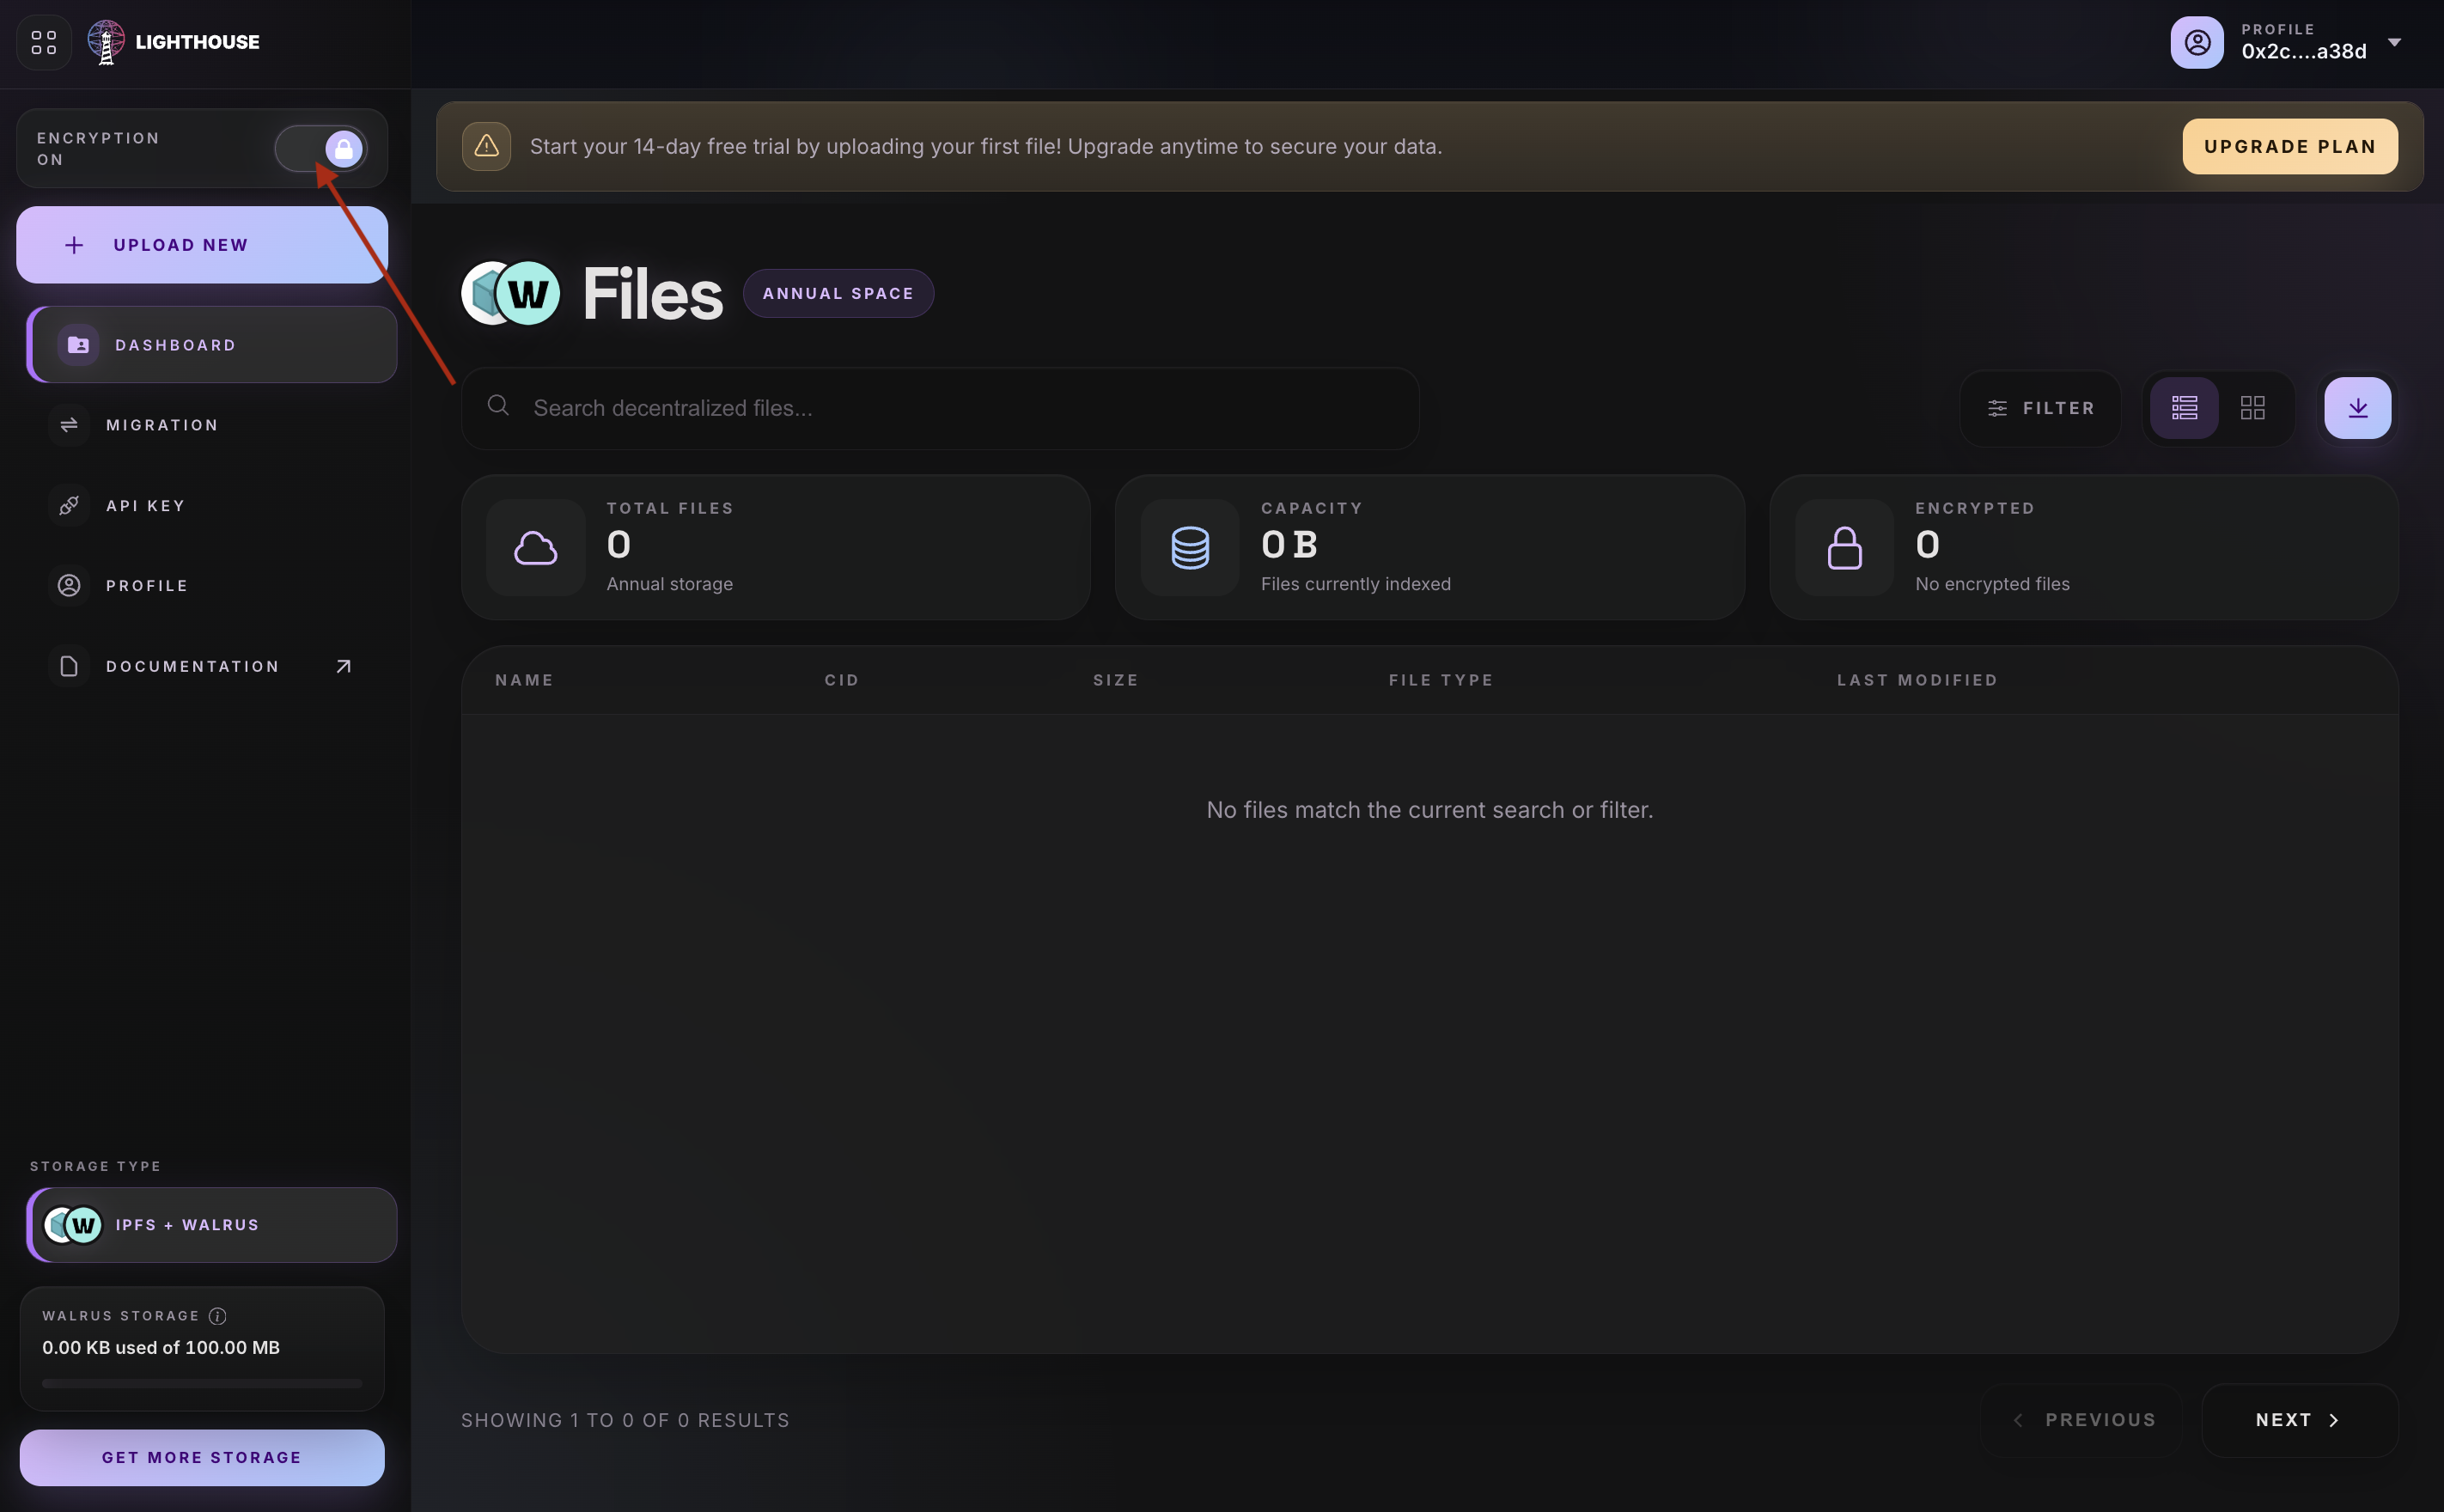
Task: Click the Upgrade Plan button
Action: tap(2289, 147)
